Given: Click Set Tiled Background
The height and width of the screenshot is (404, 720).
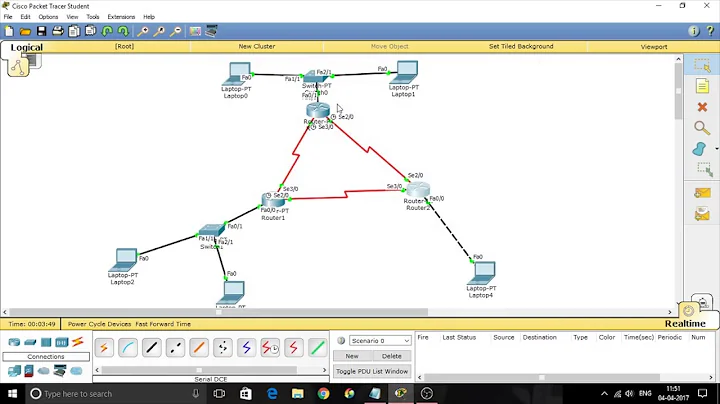Looking at the screenshot, I should [x=521, y=46].
